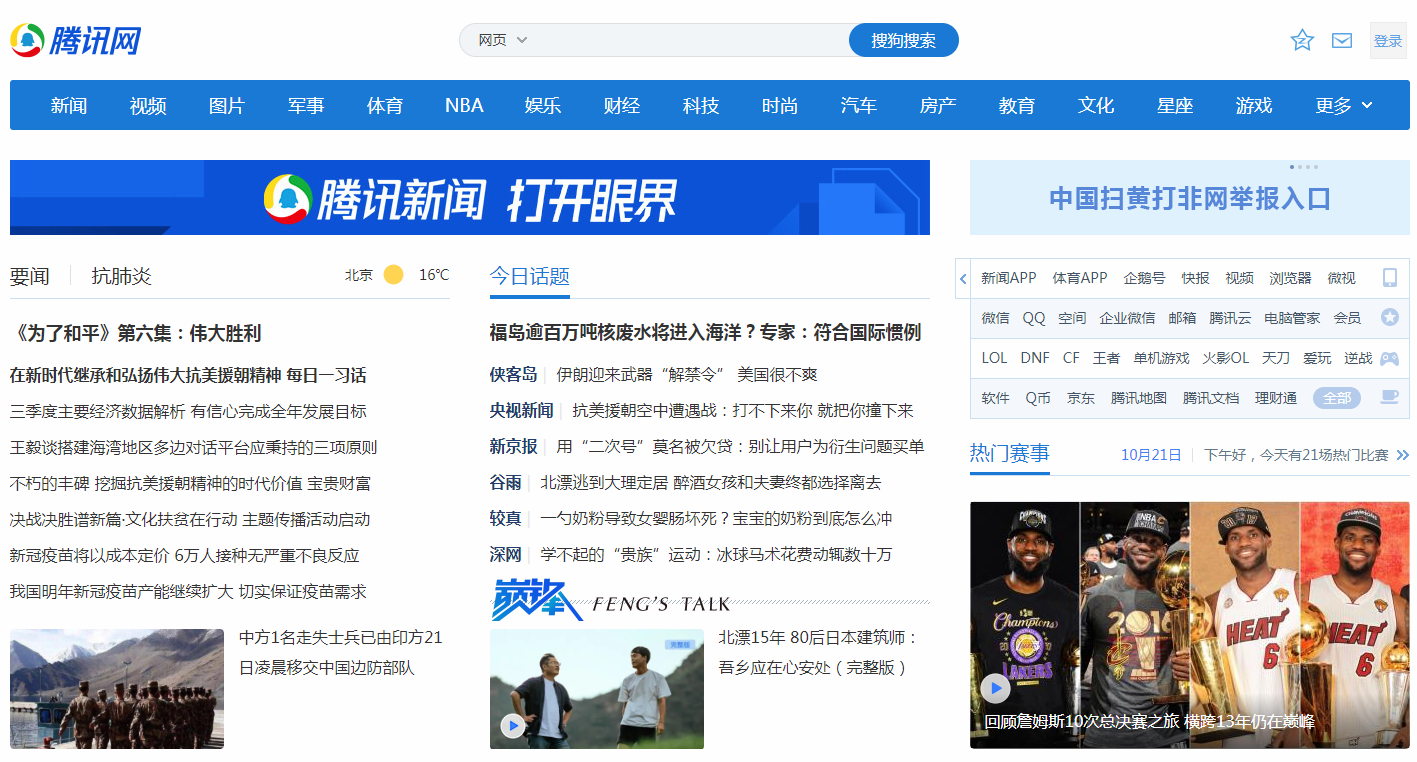Viewport: 1417px width, 762px height.
Task: Switch to the 要闻 tab
Action: (30, 276)
